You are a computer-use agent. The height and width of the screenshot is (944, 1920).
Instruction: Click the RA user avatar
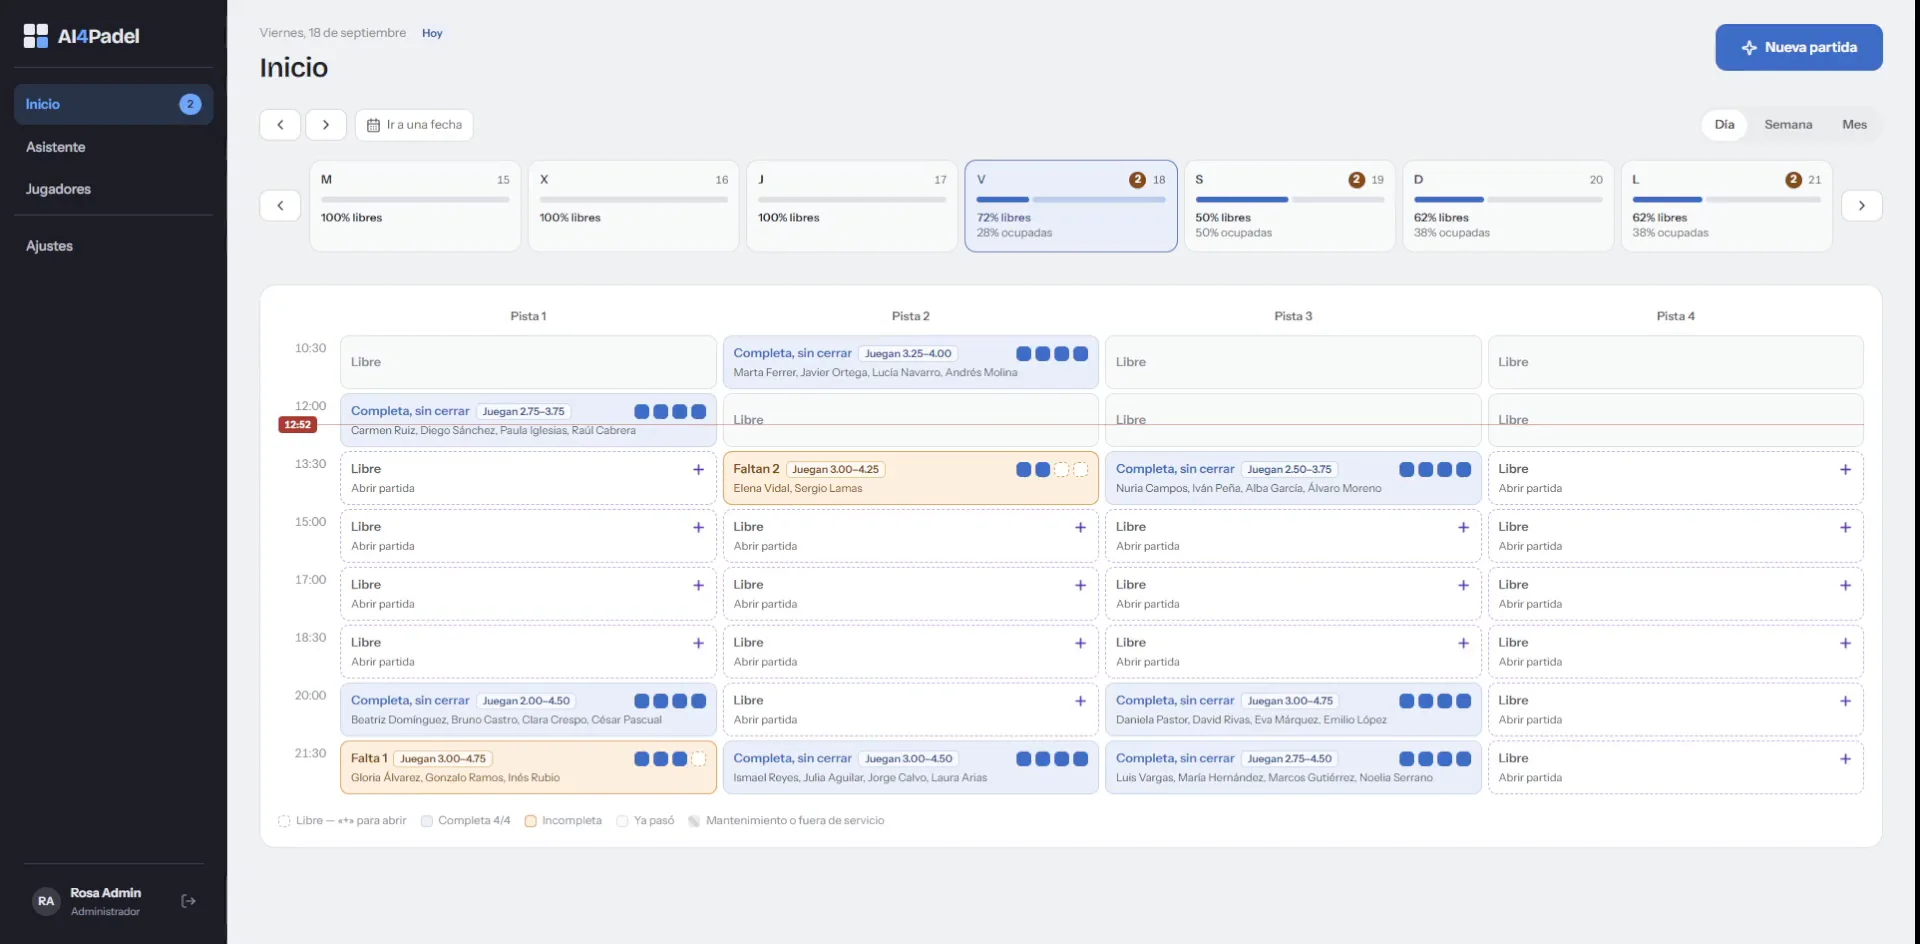(46, 901)
